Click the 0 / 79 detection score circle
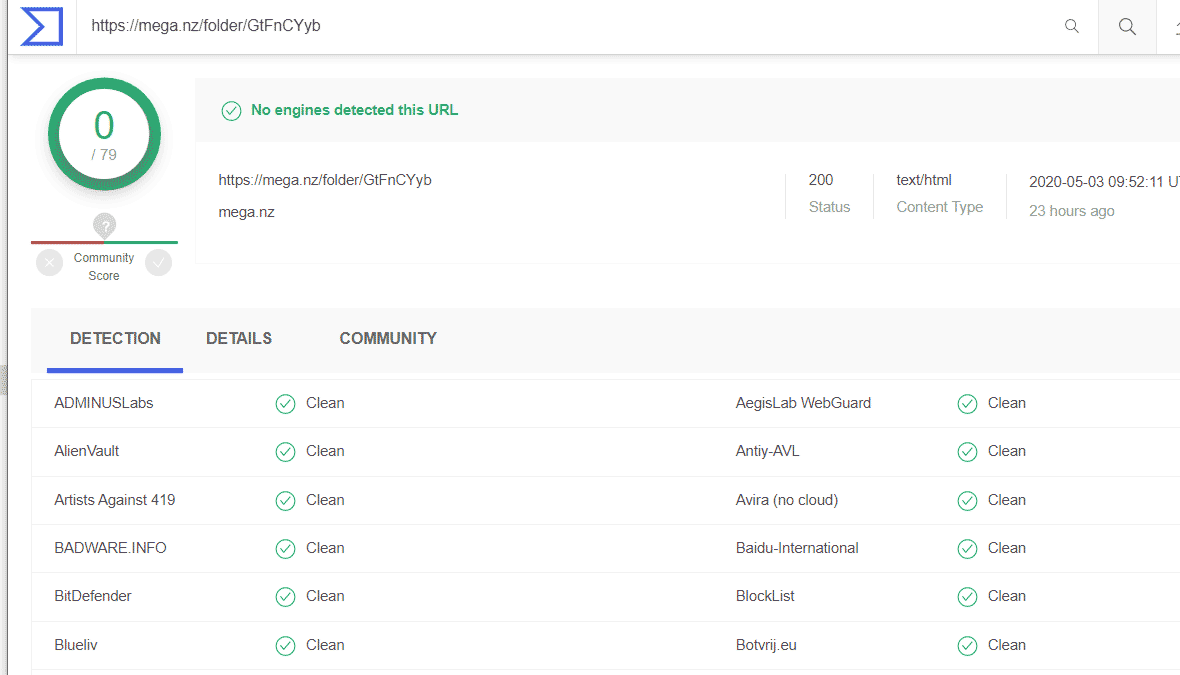This screenshot has width=1180, height=675. coord(104,134)
